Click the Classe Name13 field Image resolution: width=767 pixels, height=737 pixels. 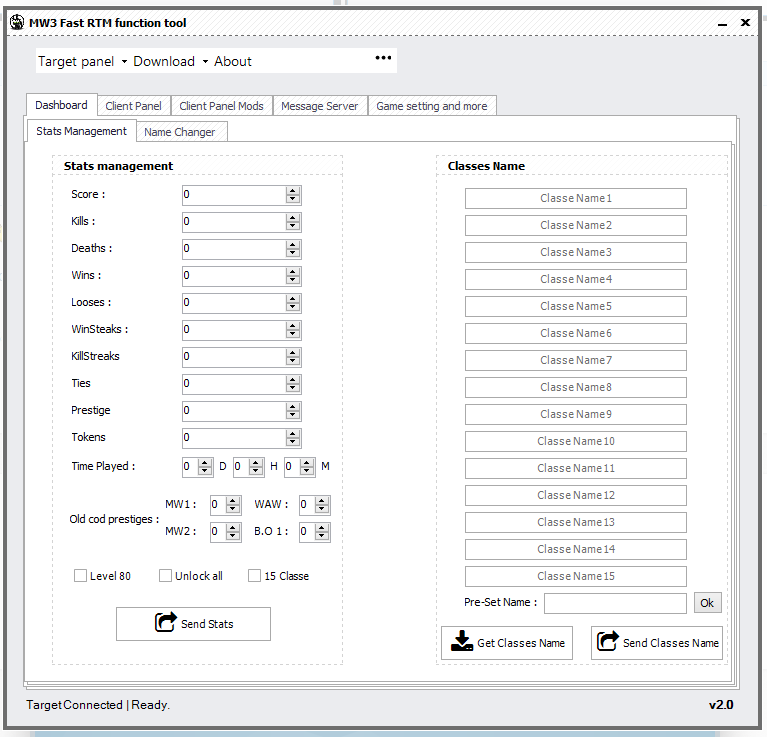(576, 522)
